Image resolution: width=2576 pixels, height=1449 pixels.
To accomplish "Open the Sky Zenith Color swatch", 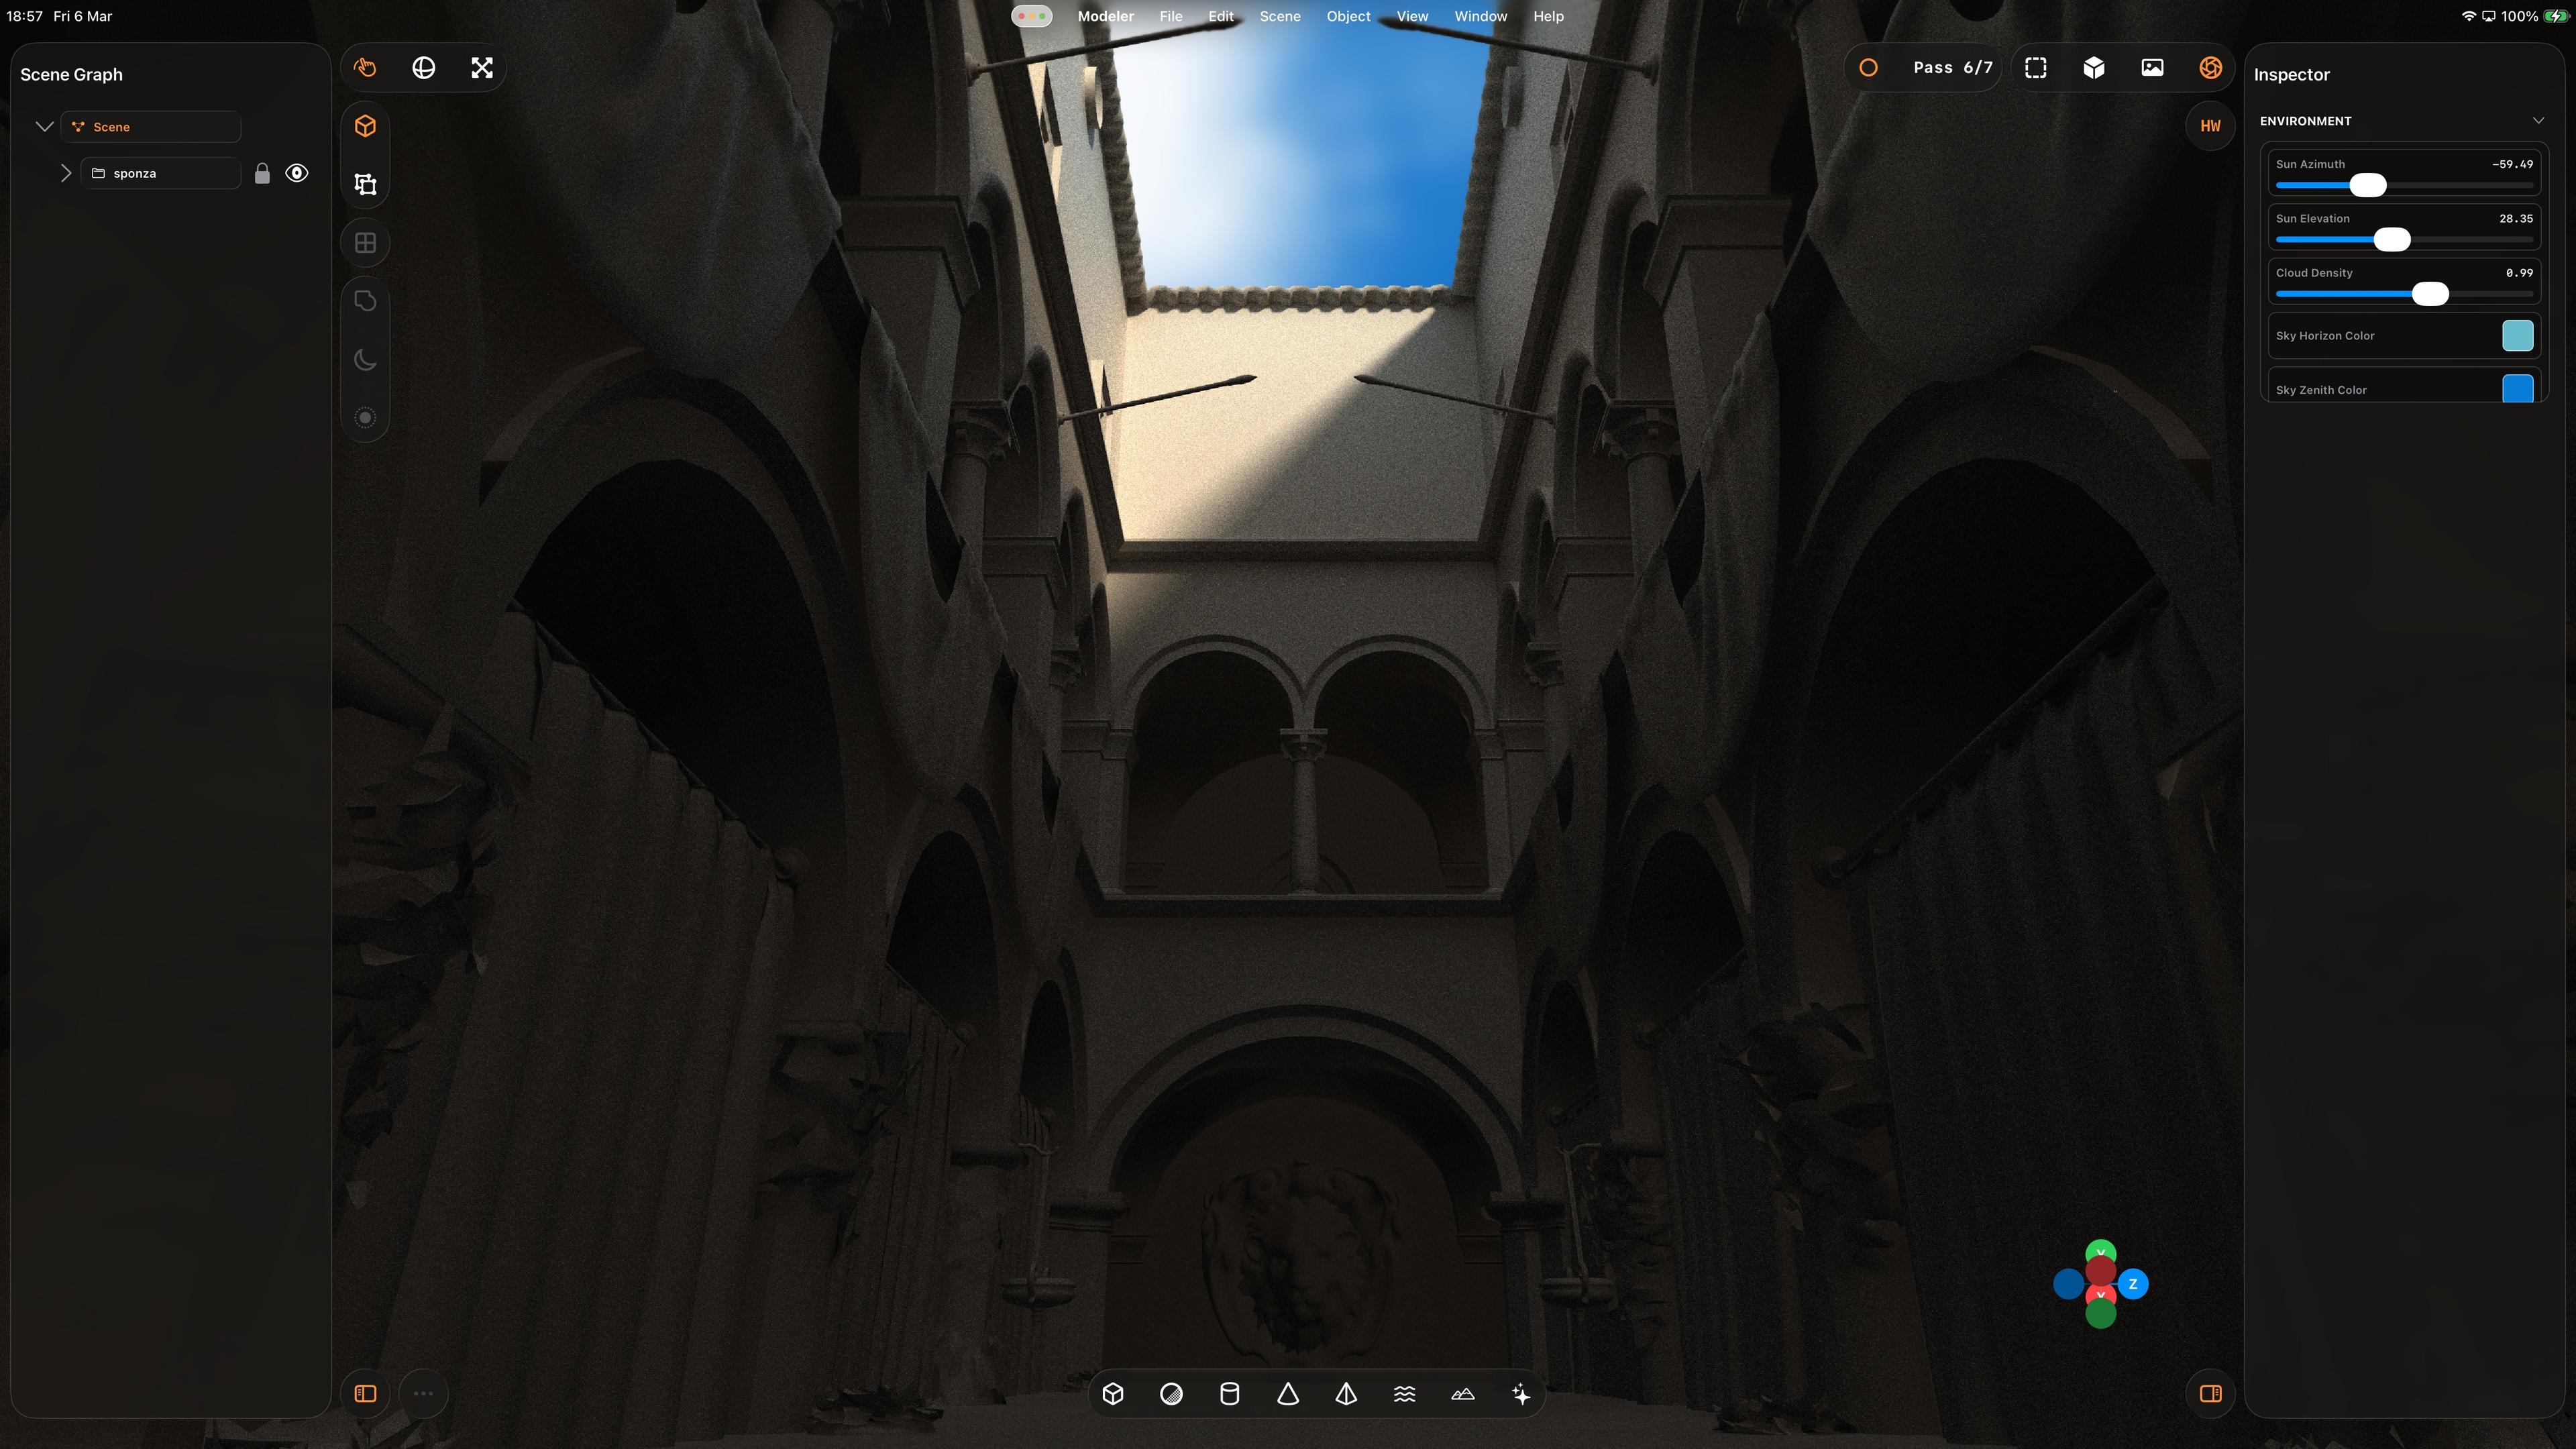I will pyautogui.click(x=2517, y=388).
